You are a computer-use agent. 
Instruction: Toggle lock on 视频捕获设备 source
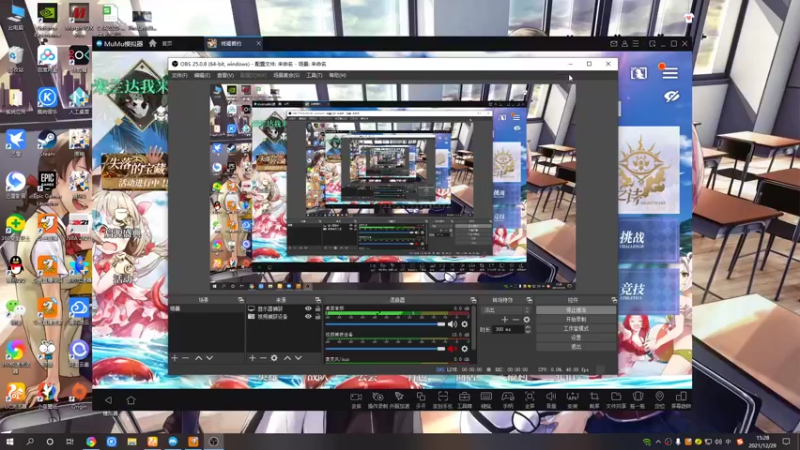click(317, 317)
